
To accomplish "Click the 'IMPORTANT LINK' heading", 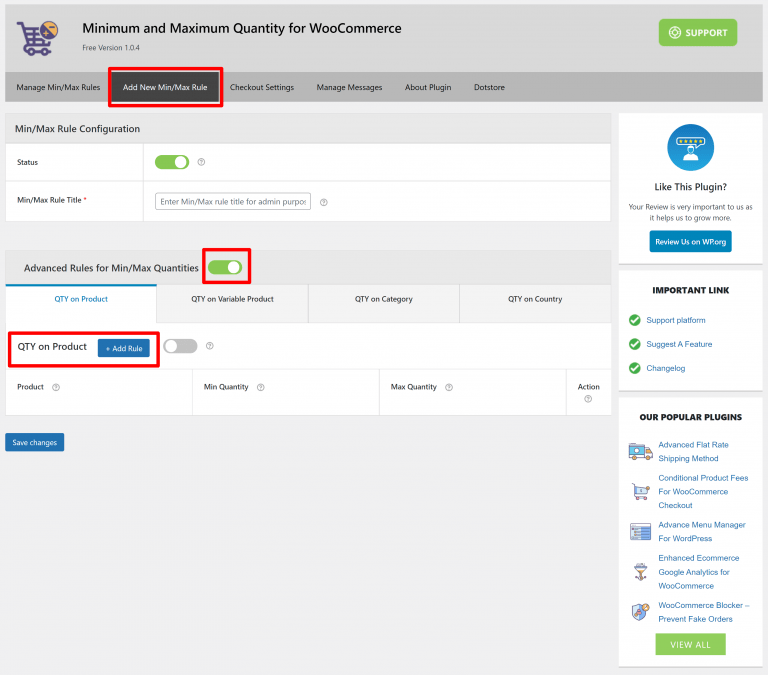I will pos(690,290).
